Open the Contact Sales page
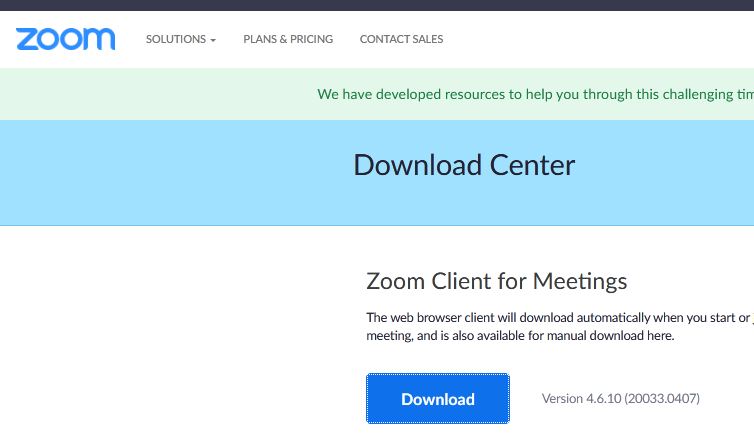The width and height of the screenshot is (754, 448). [x=401, y=39]
